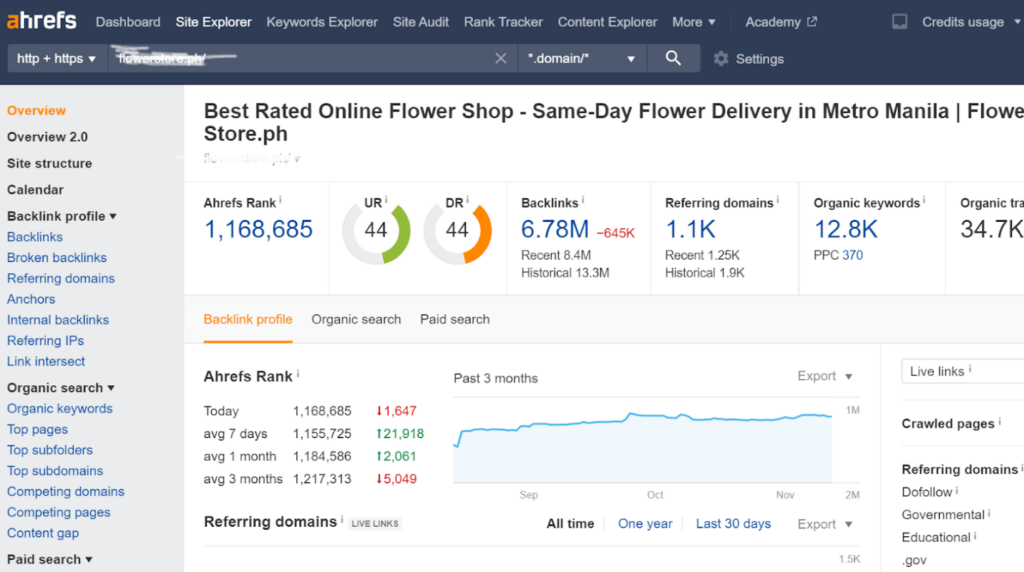Select One year range for Referring domains
The width and height of the screenshot is (1024, 572).
tap(645, 524)
